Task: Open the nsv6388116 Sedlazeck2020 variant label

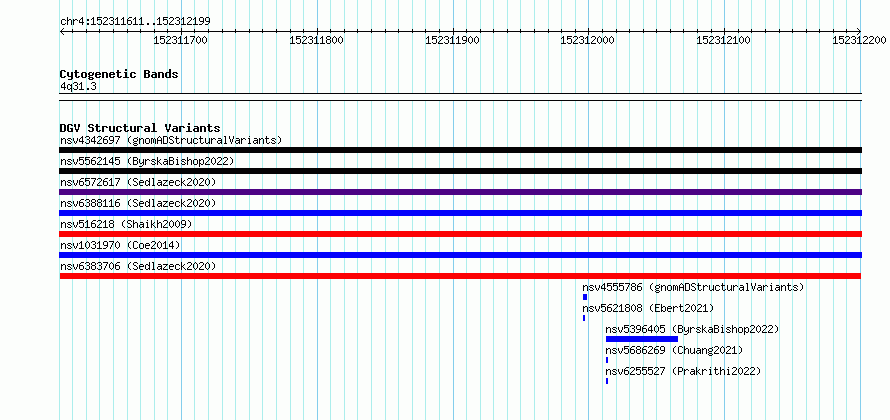Action: click(x=138, y=203)
